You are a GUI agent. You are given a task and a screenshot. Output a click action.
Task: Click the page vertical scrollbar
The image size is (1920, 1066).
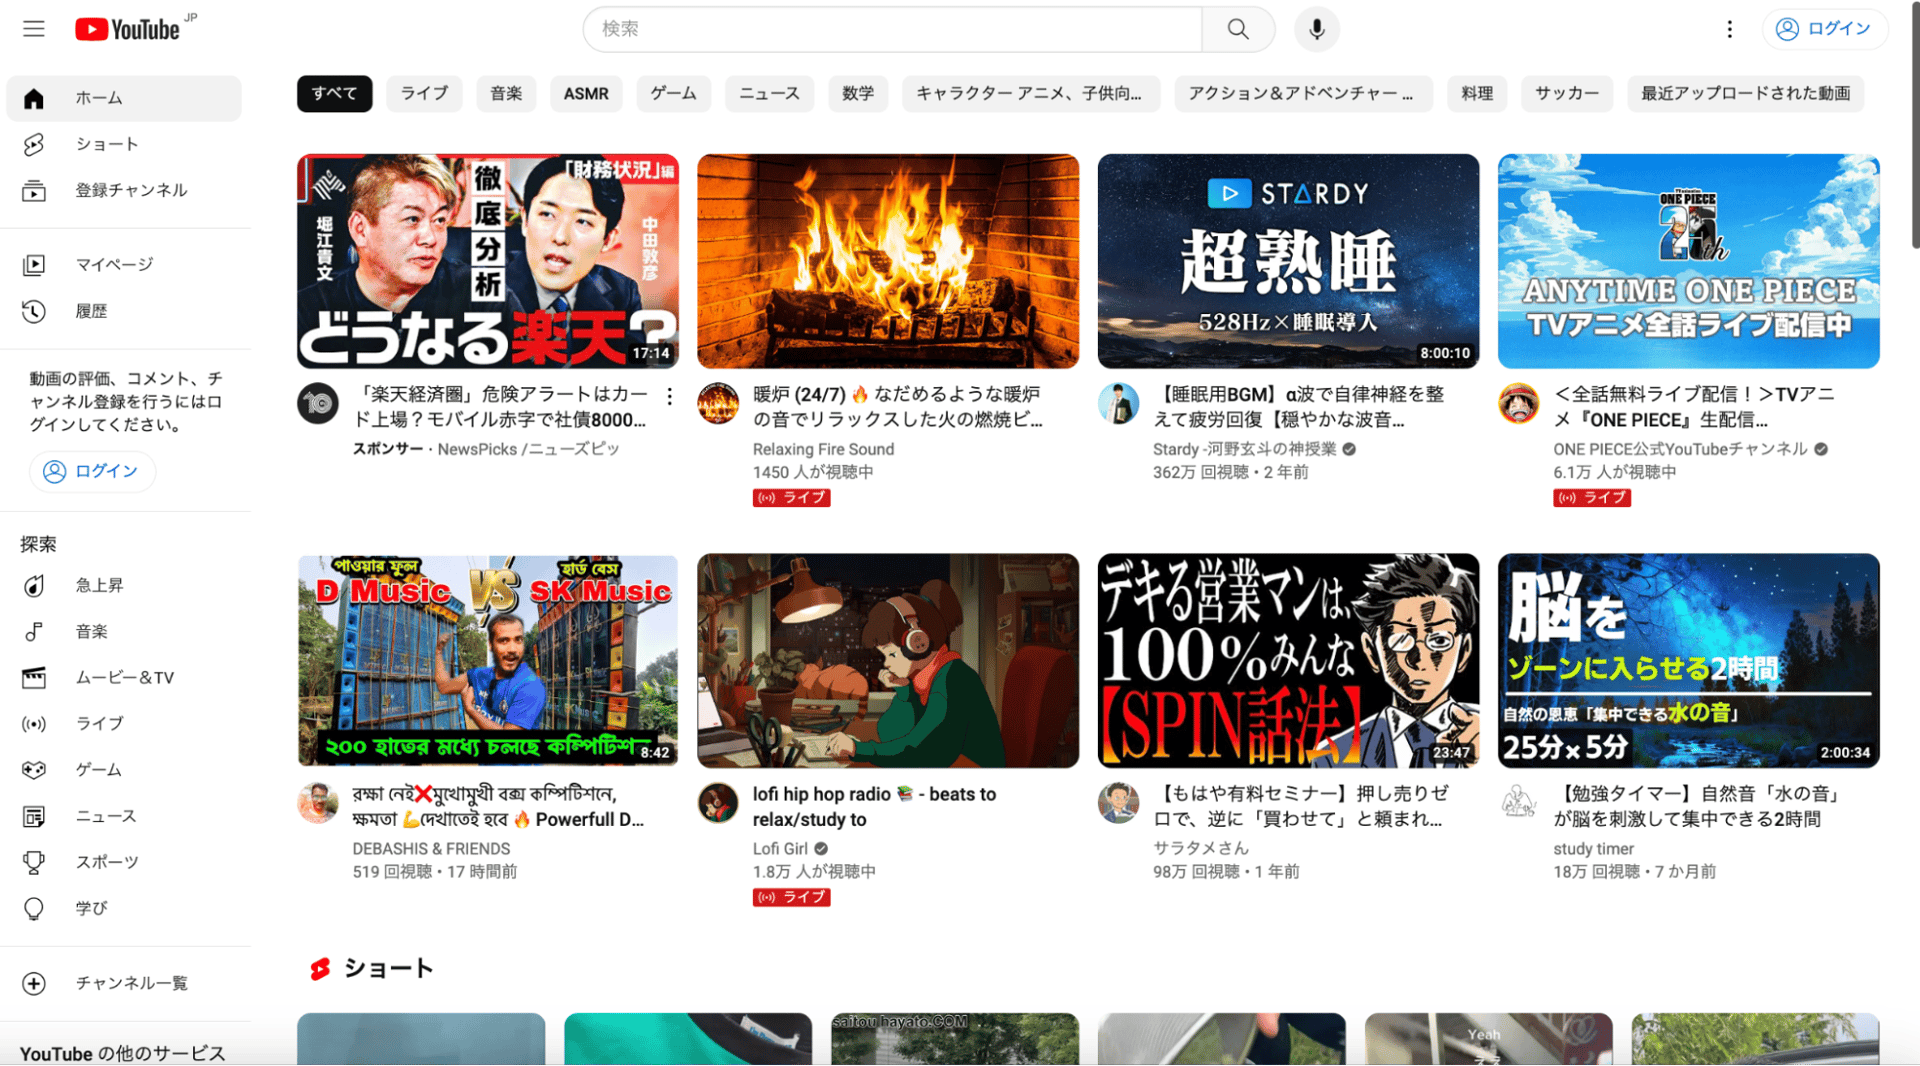coord(1914,130)
